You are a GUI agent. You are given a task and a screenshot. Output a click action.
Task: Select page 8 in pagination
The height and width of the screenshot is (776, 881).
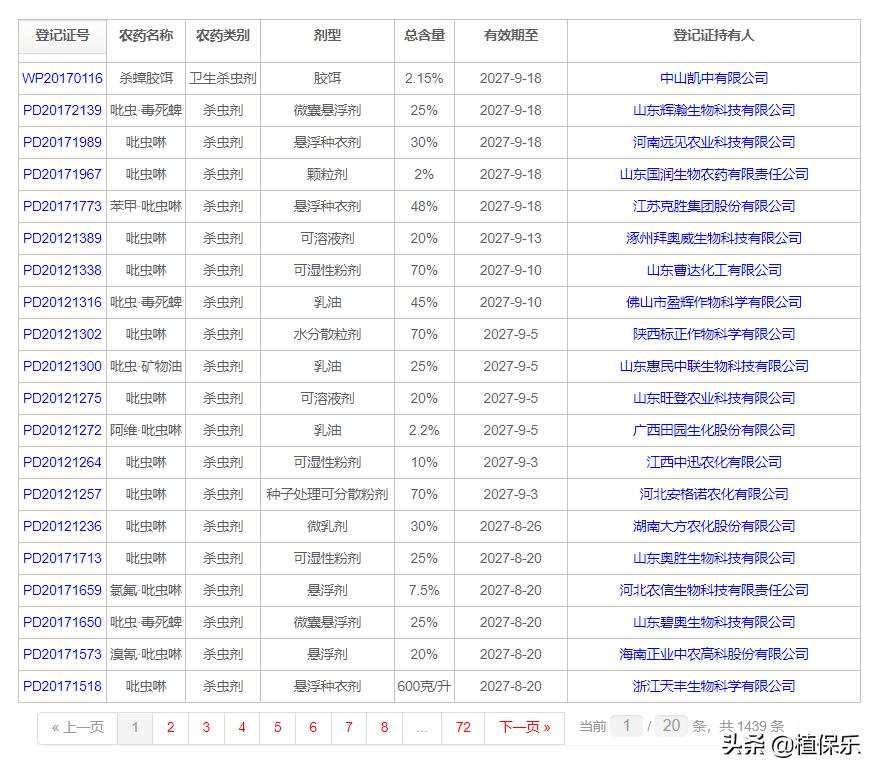(384, 729)
